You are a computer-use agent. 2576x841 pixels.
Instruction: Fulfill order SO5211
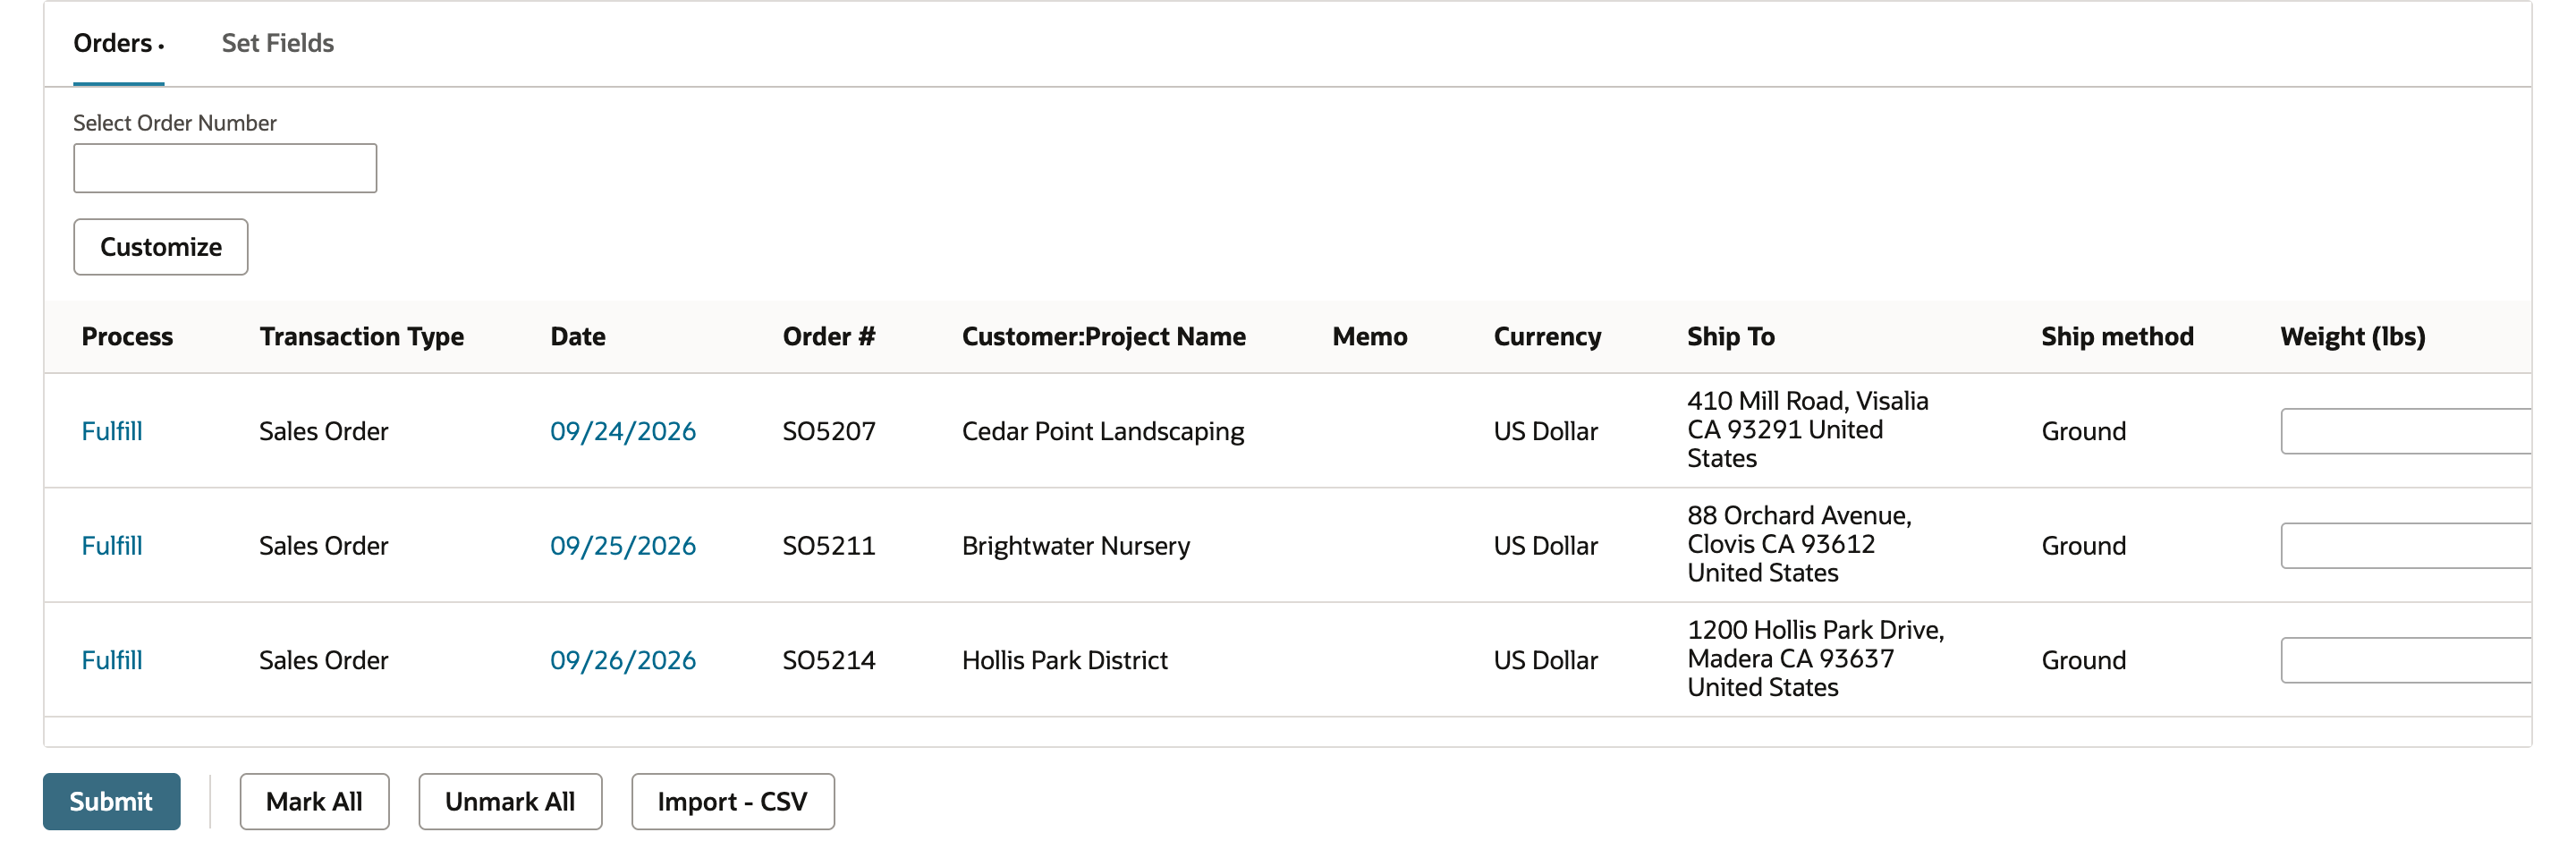tap(112, 546)
